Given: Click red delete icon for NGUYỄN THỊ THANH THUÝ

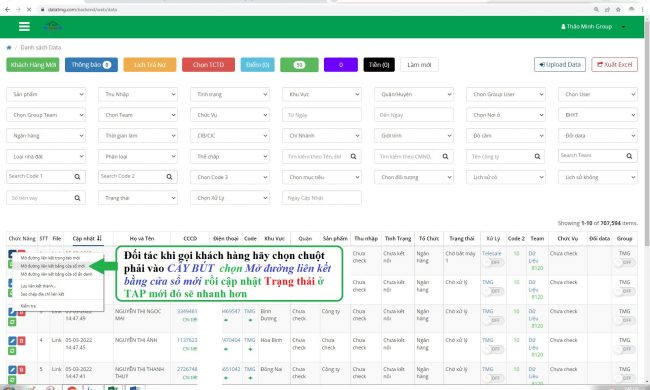Looking at the screenshot, I should click(22, 370).
